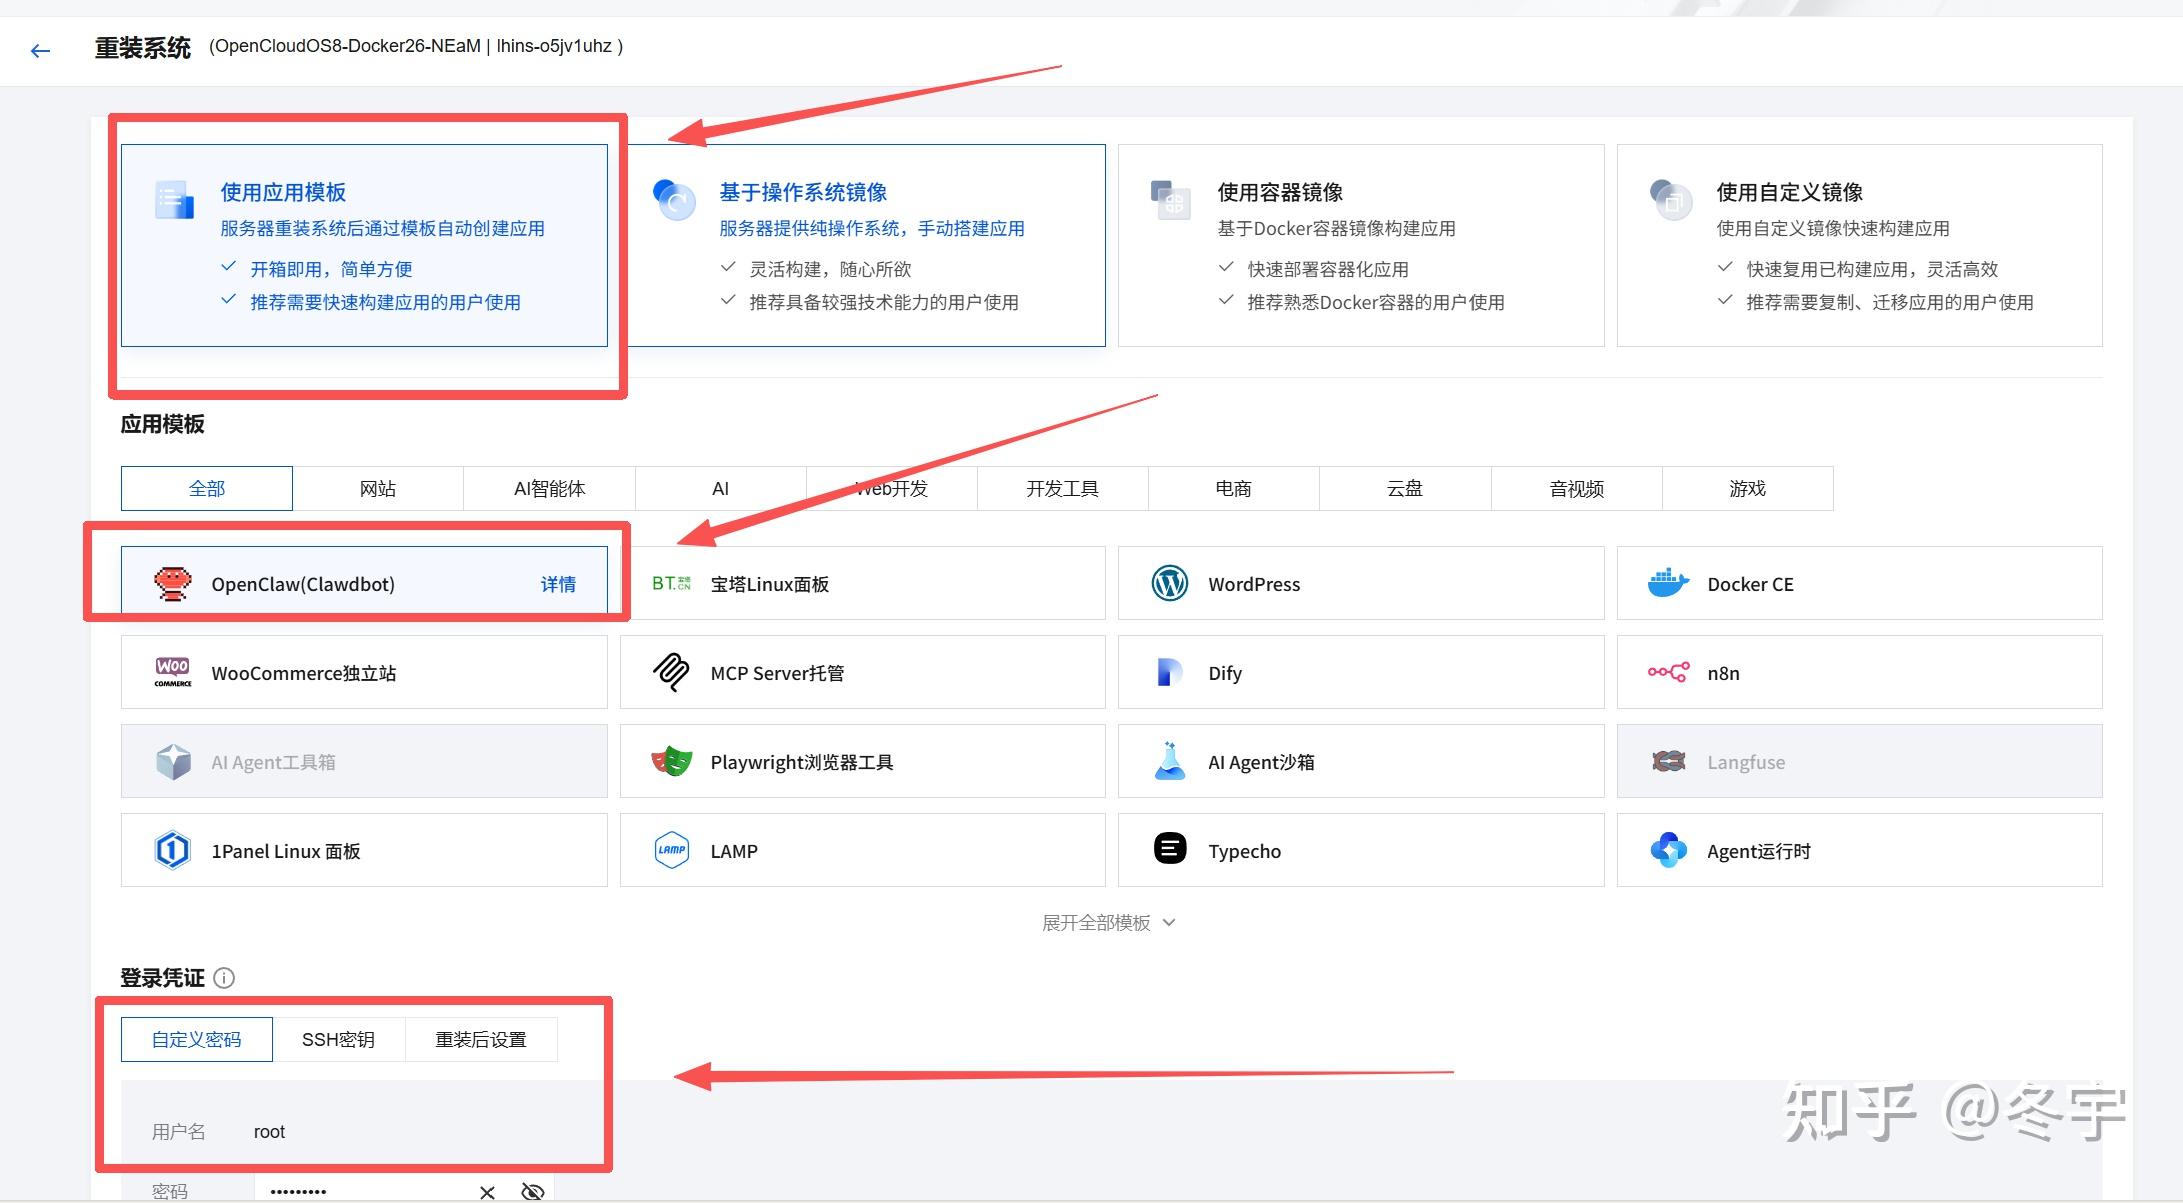The image size is (2183, 1203).
Task: Click the Docker CE whale icon
Action: (1667, 584)
